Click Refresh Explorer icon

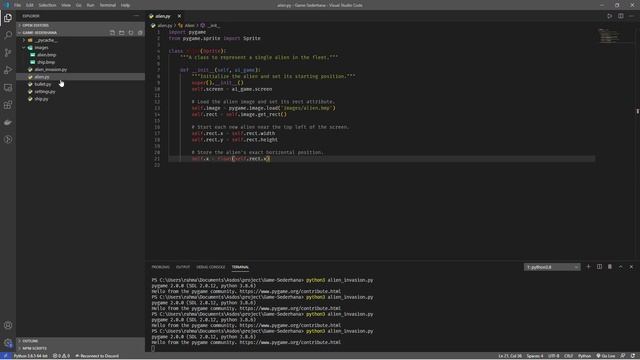pyautogui.click(x=131, y=33)
